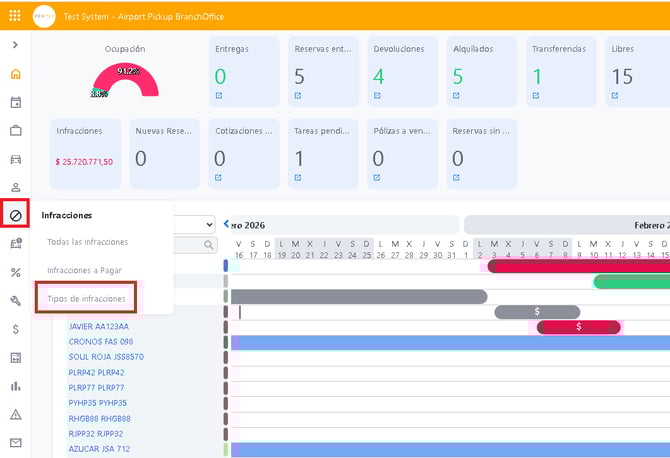Click the briefcase icon in sidebar

[x=15, y=130]
